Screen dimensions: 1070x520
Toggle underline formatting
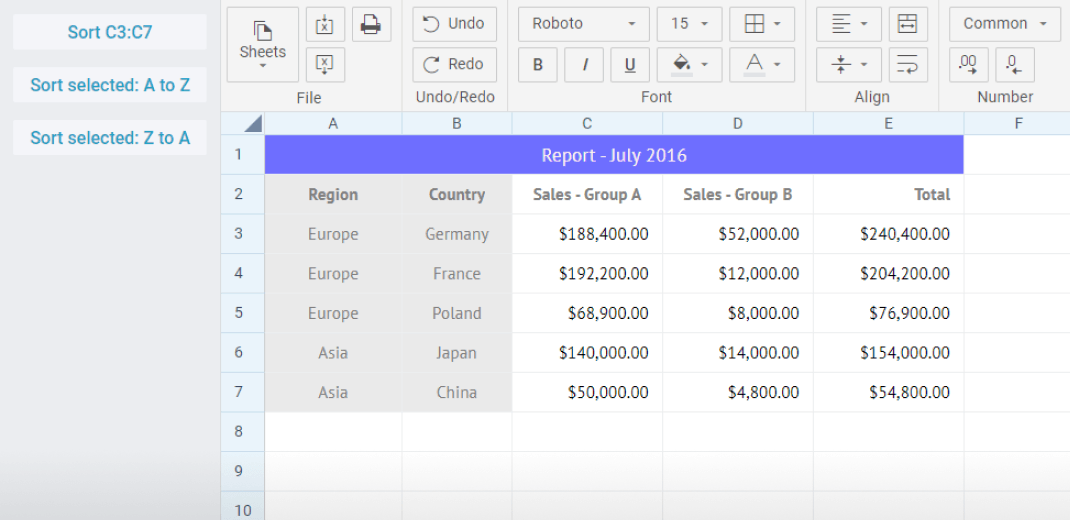(630, 65)
